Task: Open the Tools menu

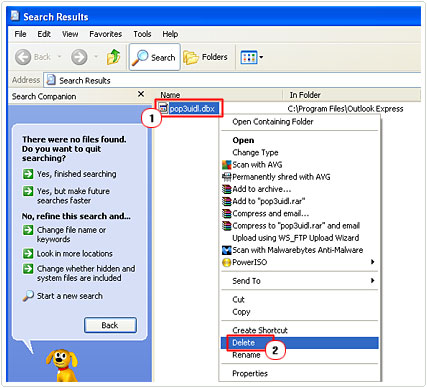Action: [x=142, y=34]
